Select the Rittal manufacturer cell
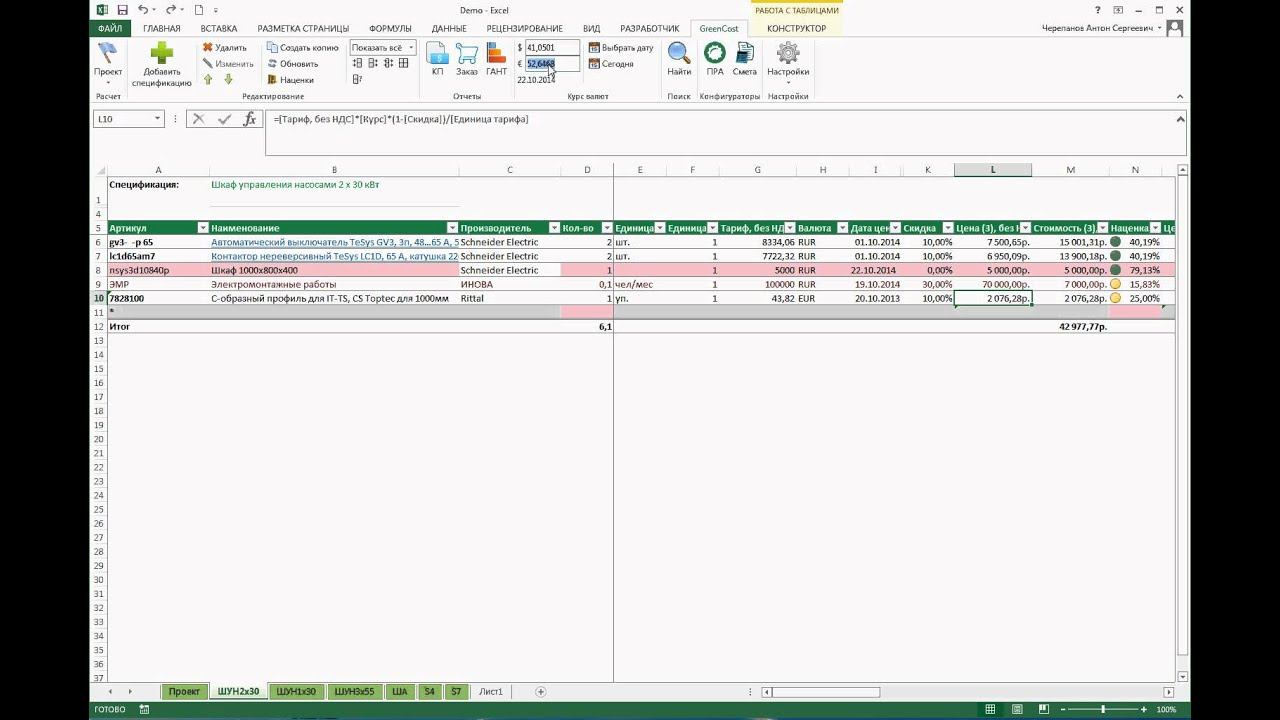Image resolution: width=1280 pixels, height=720 pixels. point(509,299)
